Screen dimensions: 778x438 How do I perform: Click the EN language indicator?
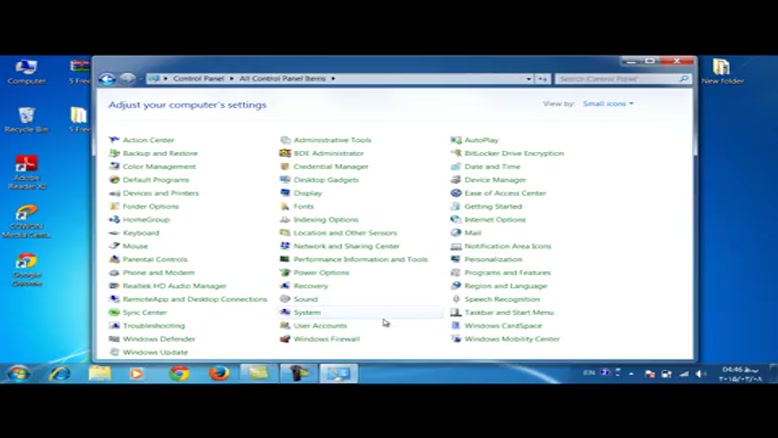[589, 373]
